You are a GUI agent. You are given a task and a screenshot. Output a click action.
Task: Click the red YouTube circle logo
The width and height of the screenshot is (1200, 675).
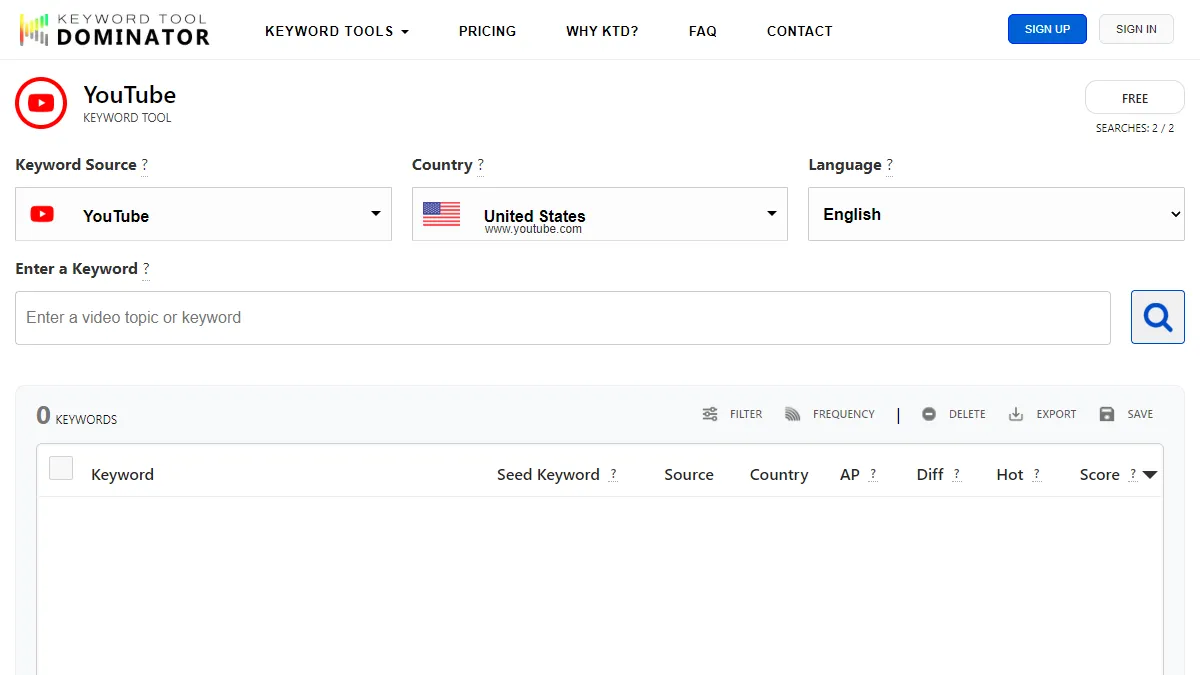pos(41,103)
